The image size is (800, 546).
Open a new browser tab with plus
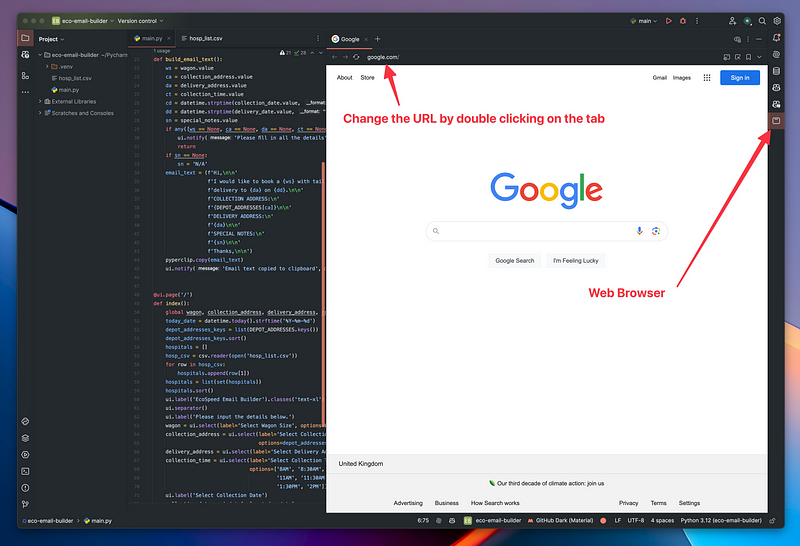click(x=378, y=39)
